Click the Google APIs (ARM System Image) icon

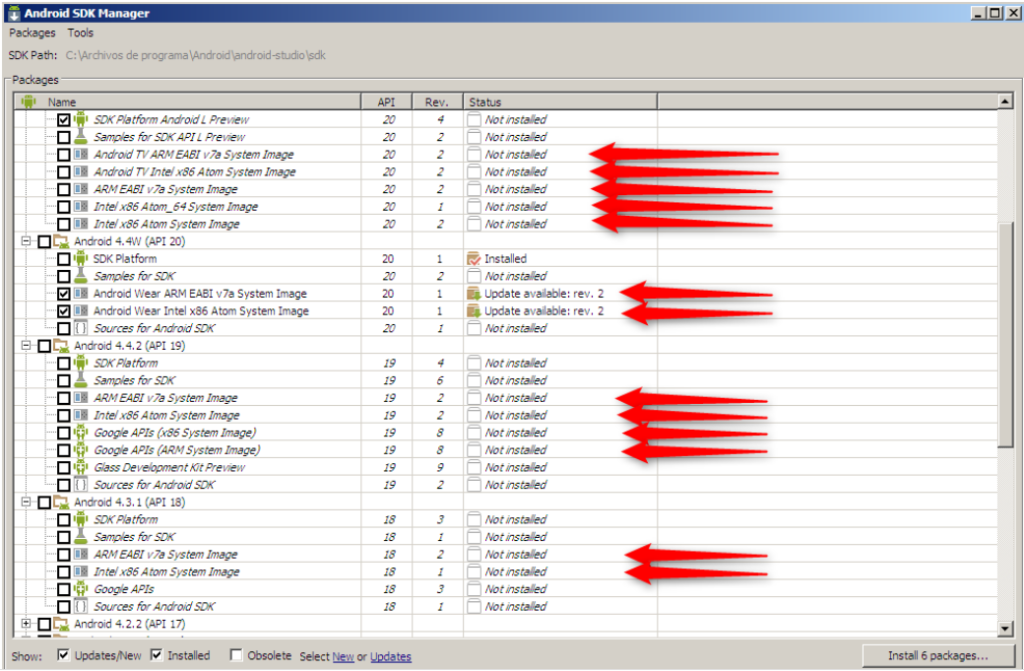[x=80, y=450]
